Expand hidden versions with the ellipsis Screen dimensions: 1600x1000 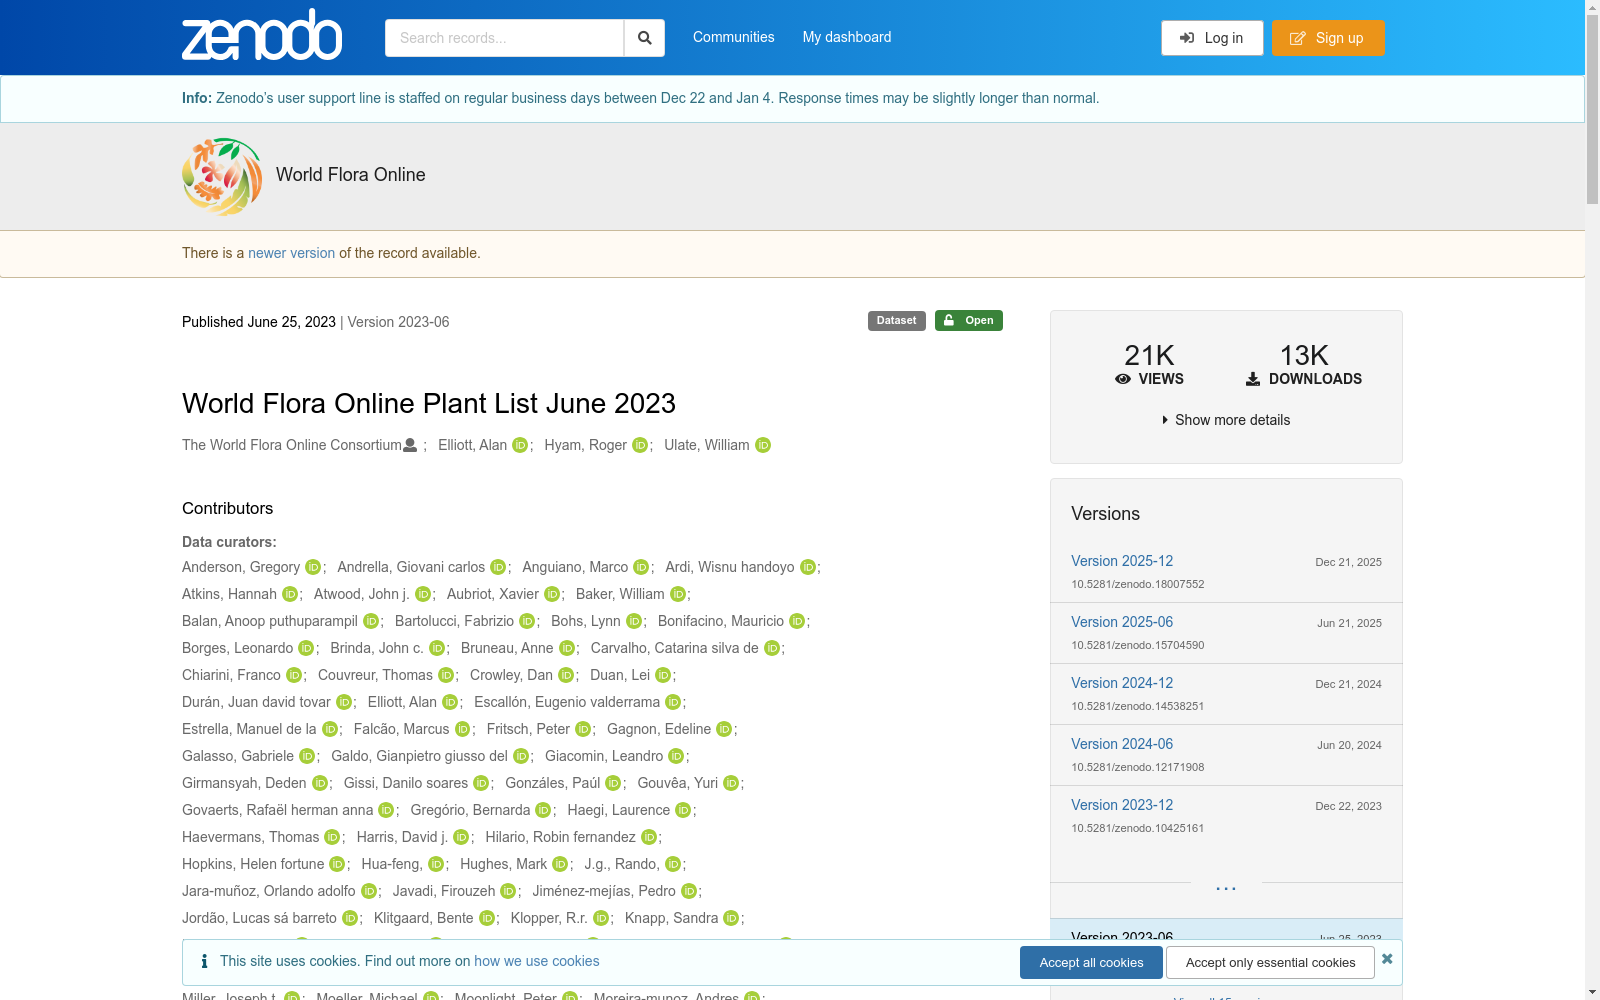click(x=1226, y=887)
